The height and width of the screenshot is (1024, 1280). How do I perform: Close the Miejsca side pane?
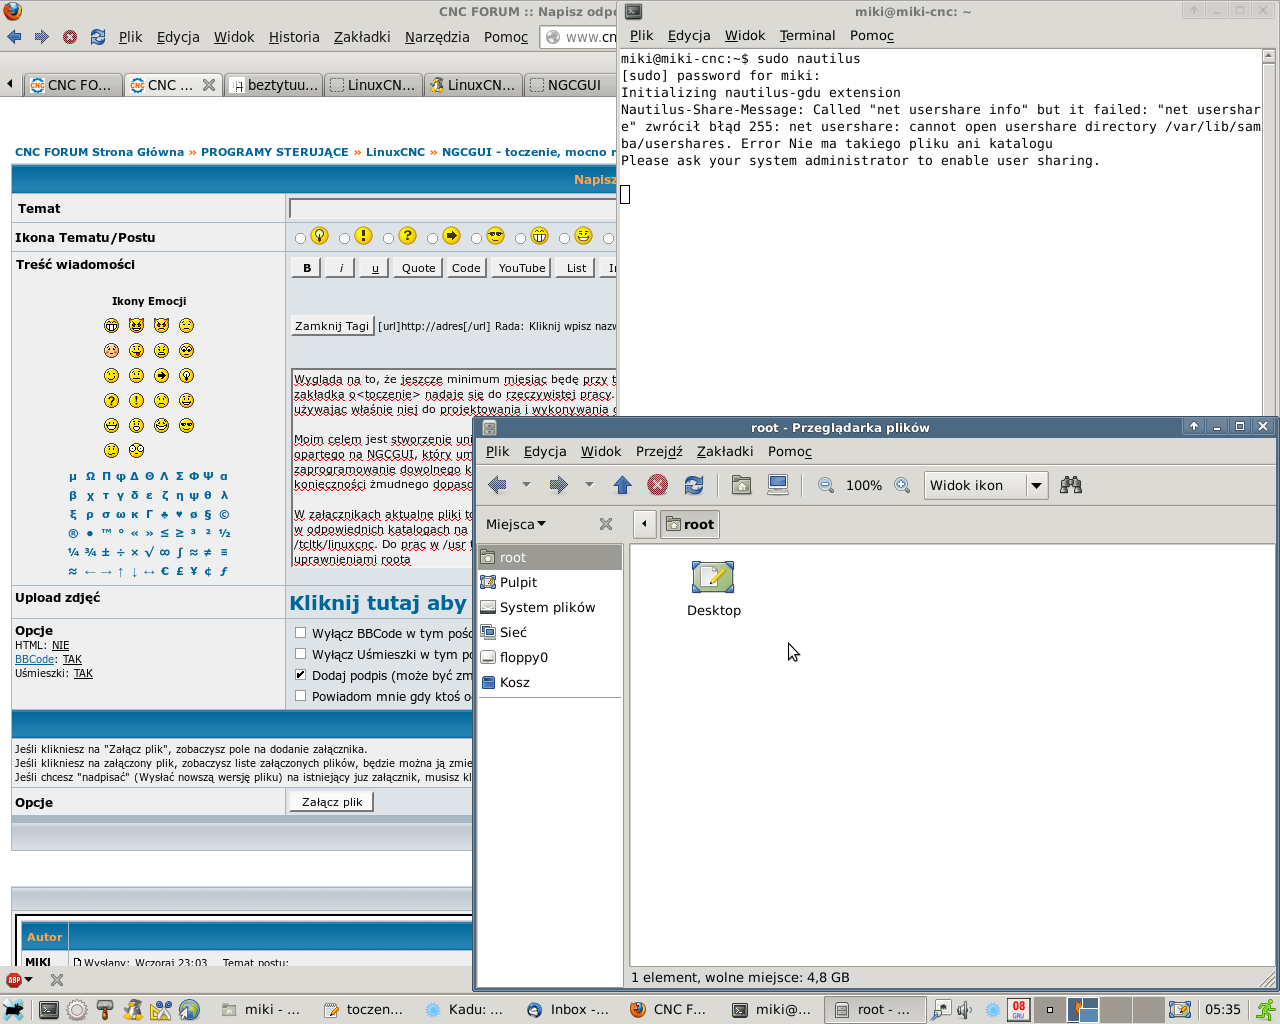tap(606, 524)
